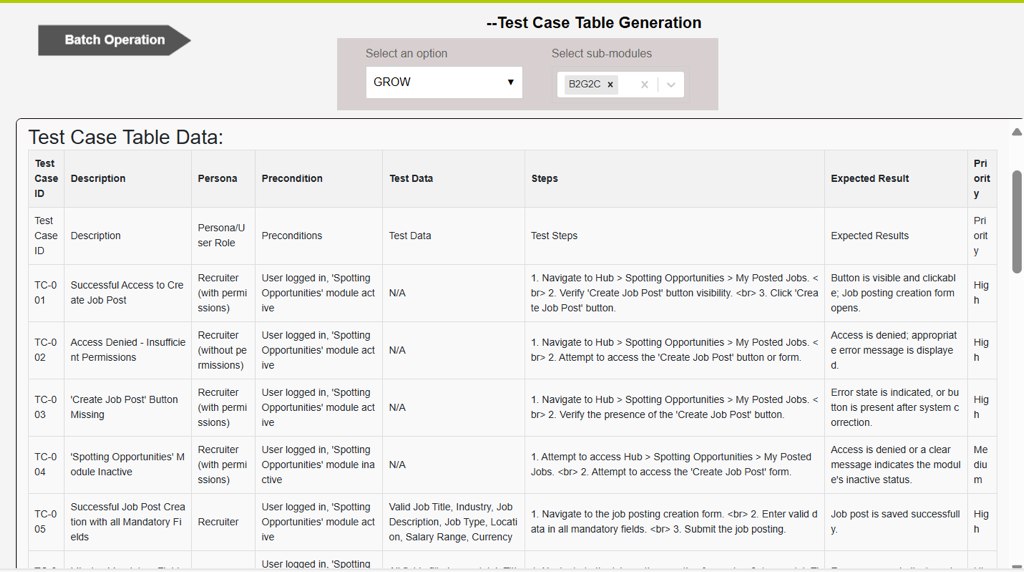Image resolution: width=1024 pixels, height=572 pixels.
Task: Click the bold Priority column header
Action: pos(982,178)
